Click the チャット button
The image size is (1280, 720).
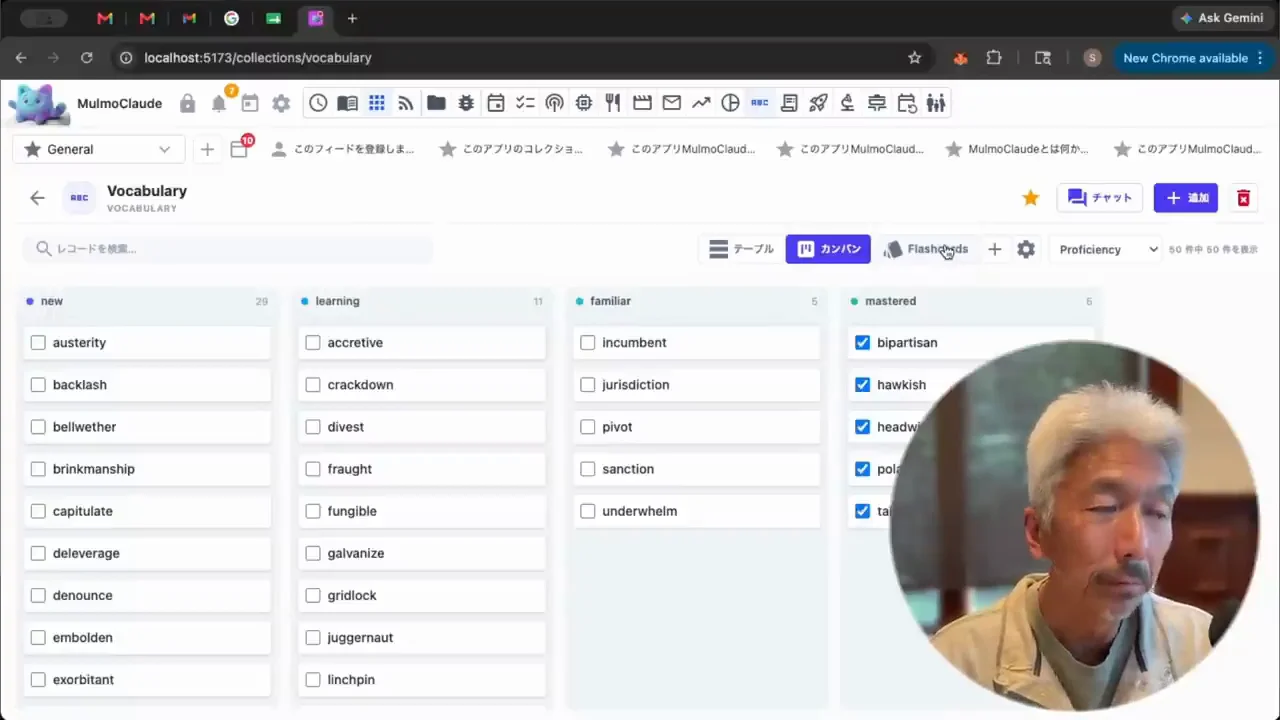point(1100,198)
